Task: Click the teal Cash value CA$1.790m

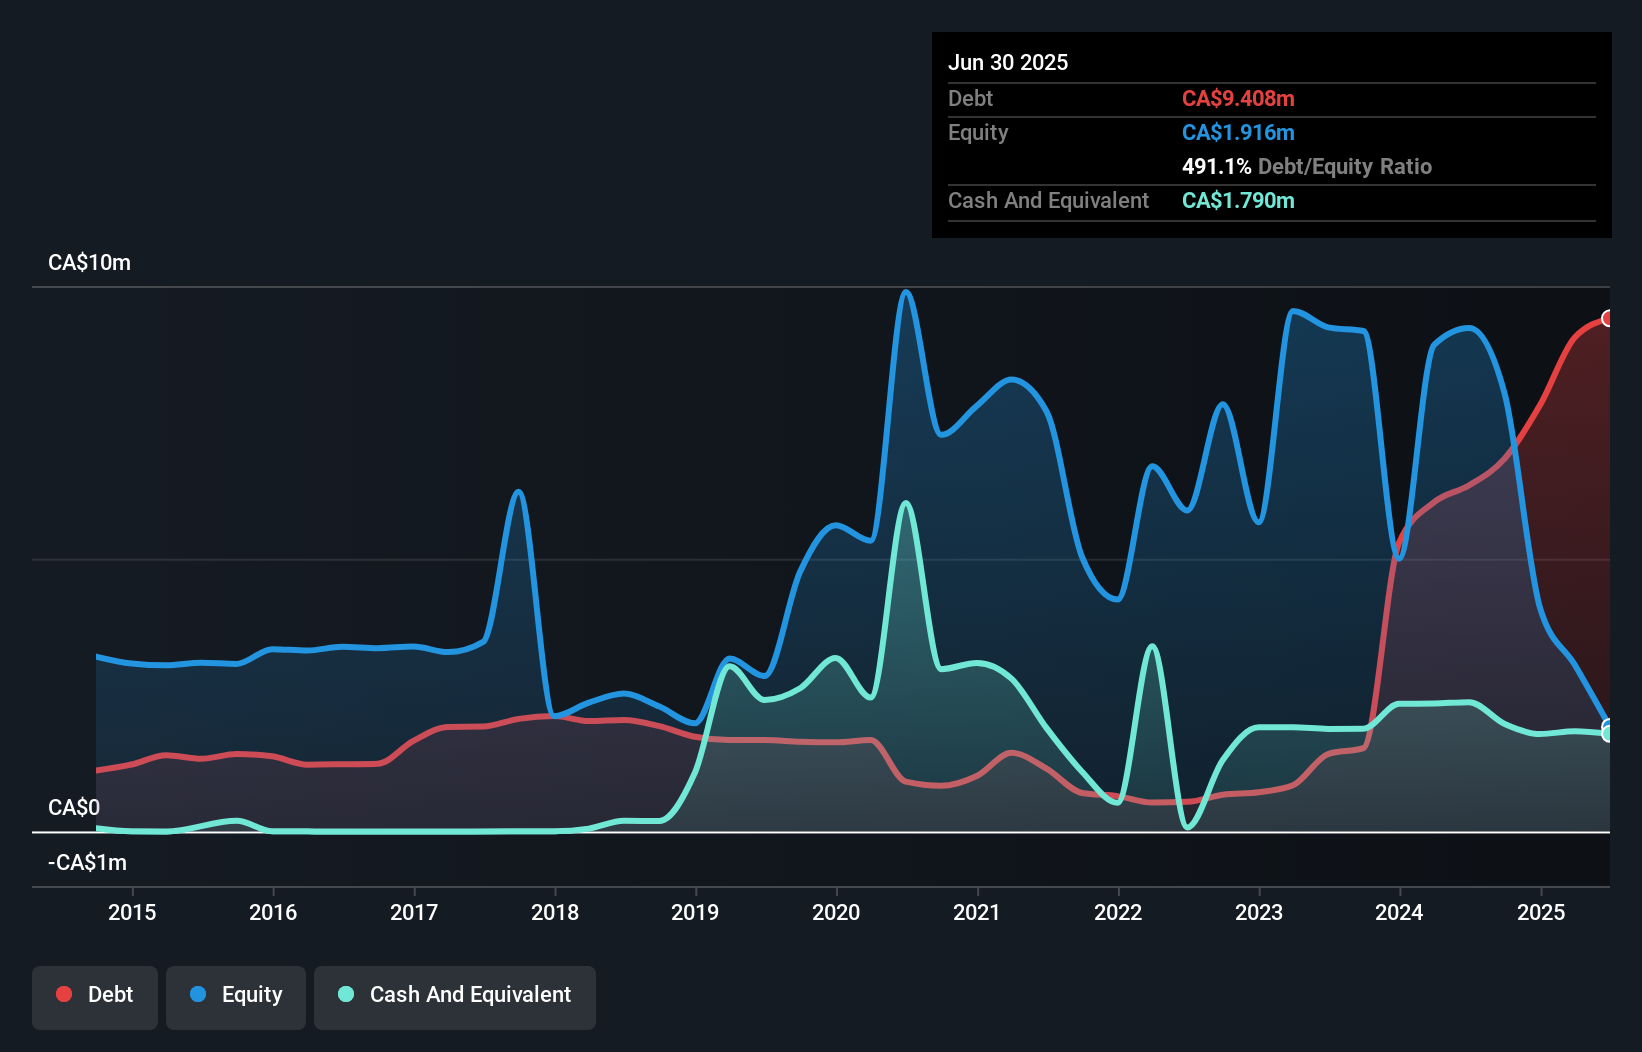Action: 1237,200
